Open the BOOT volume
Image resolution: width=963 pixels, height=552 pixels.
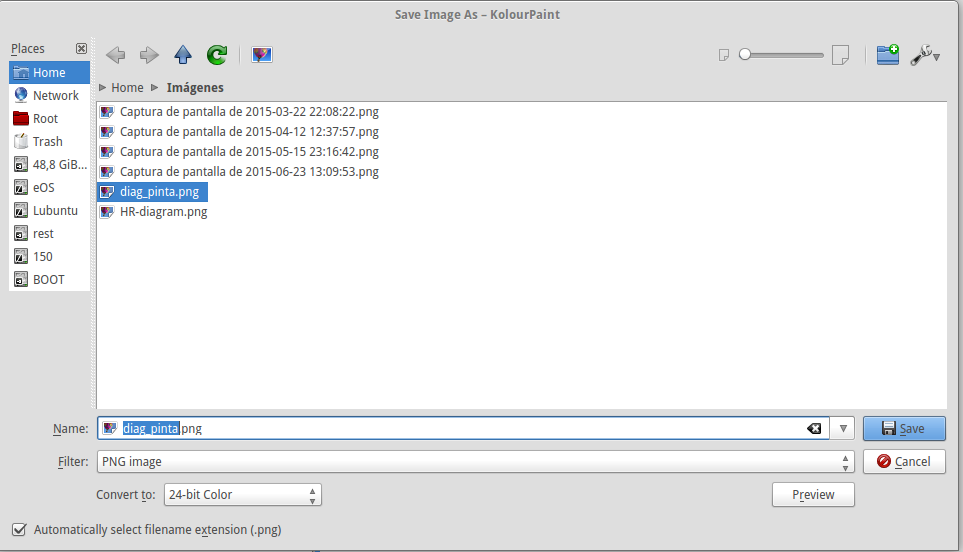(49, 279)
